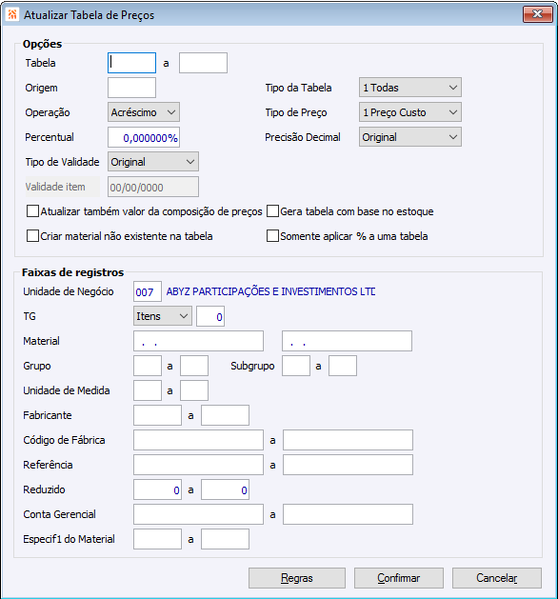Click the first Fabricante field
This screenshot has width=558, height=599.
[157, 415]
